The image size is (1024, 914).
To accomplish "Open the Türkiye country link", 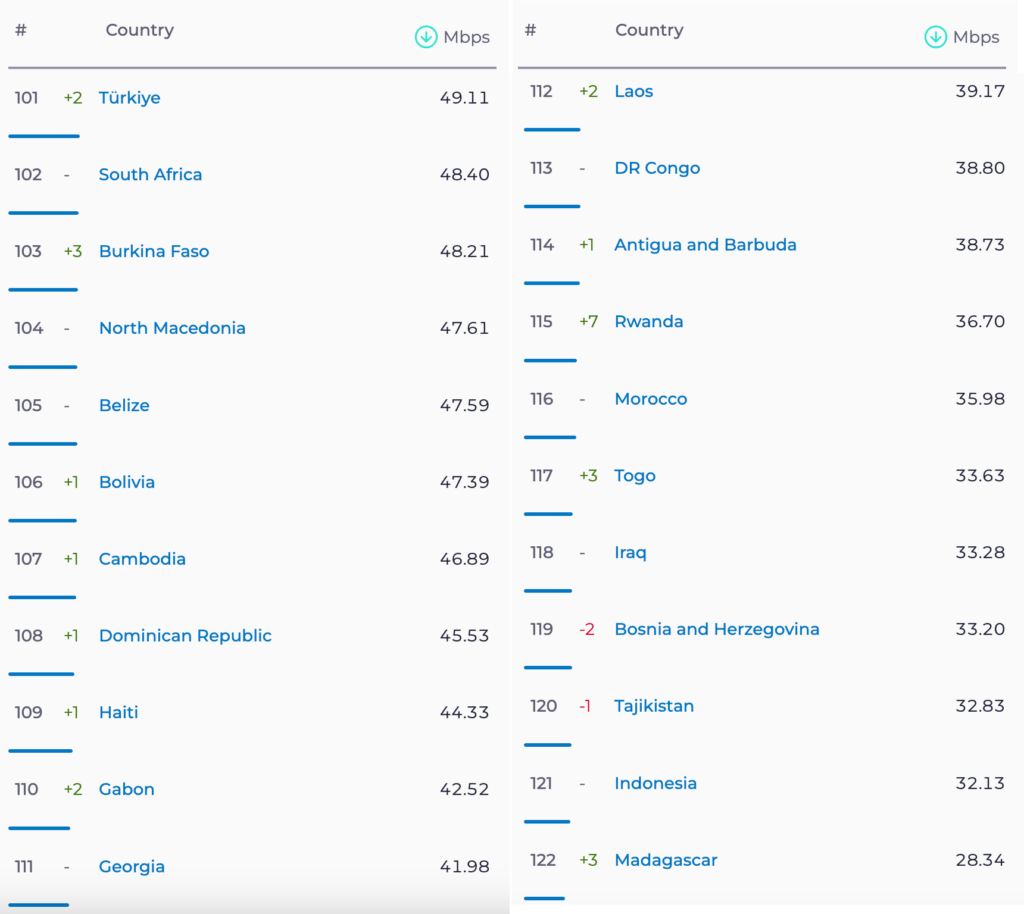I will [x=129, y=98].
